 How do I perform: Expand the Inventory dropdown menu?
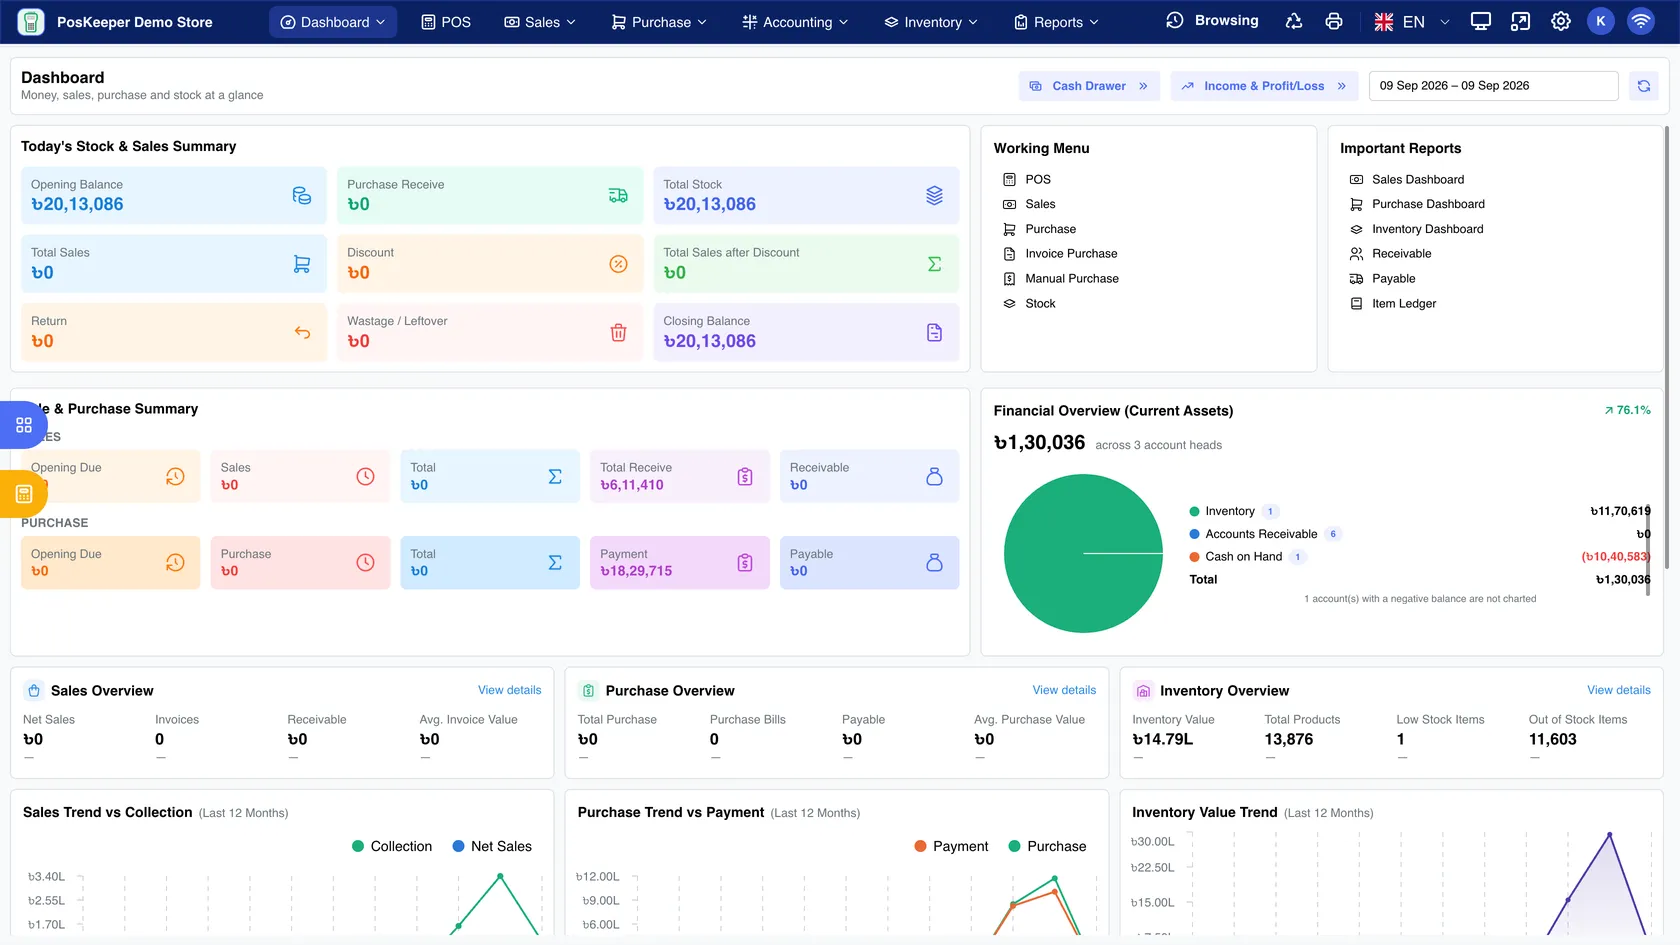pos(931,22)
